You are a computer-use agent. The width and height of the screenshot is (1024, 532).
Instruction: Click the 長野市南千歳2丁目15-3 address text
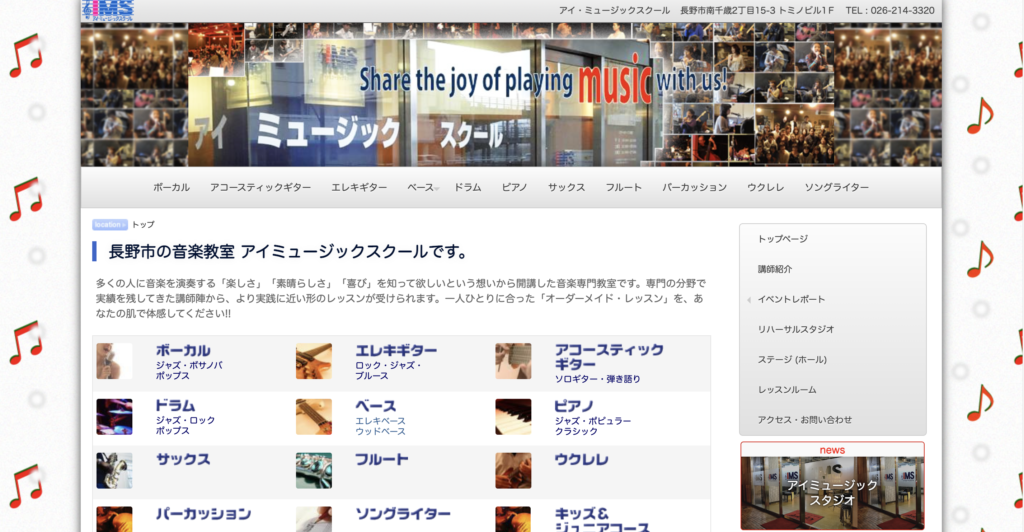757,10
